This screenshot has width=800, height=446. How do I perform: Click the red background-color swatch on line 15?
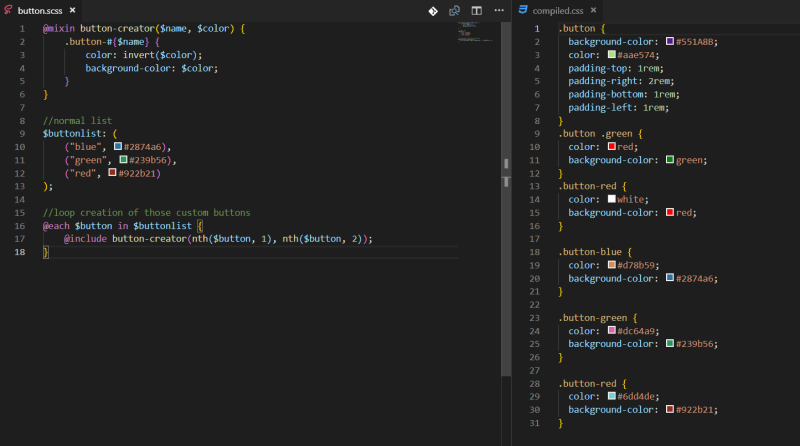click(x=670, y=212)
